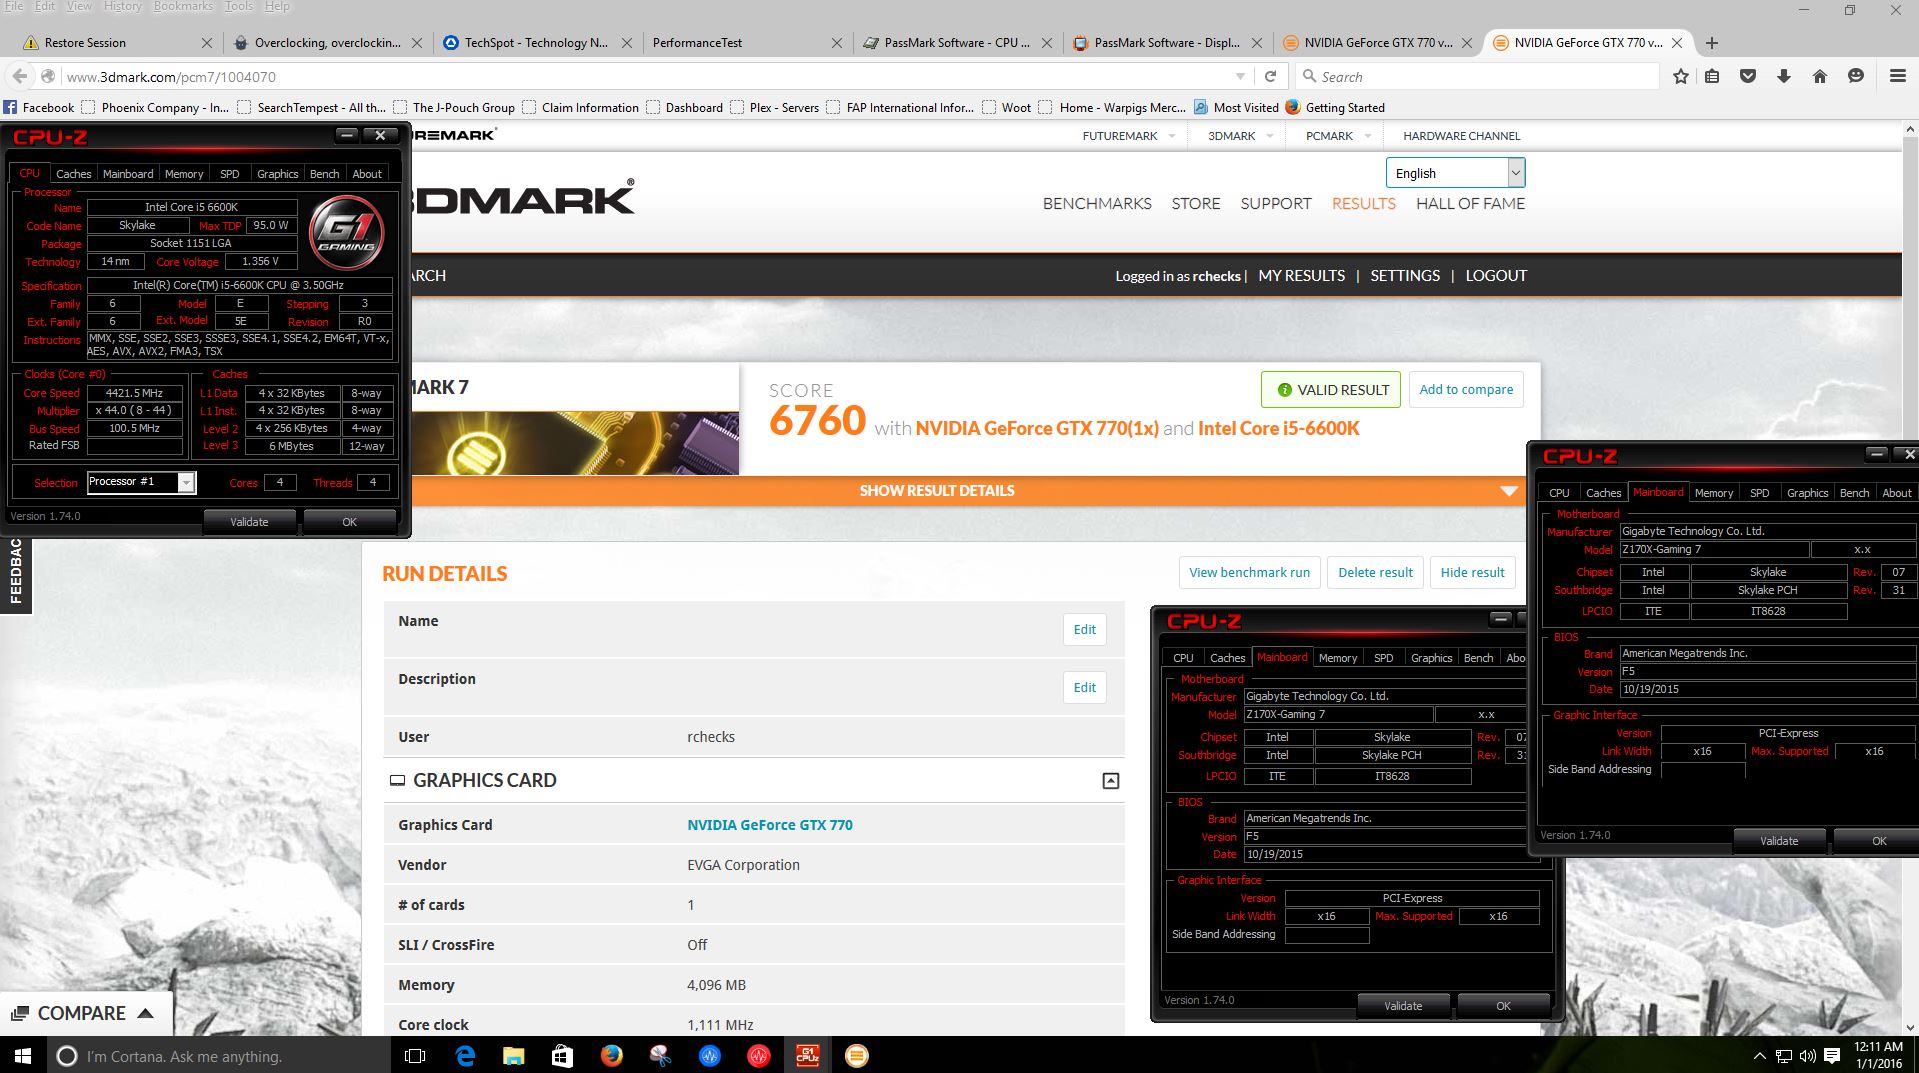Open Bench tab in top-left CPU-Z window

[324, 174]
